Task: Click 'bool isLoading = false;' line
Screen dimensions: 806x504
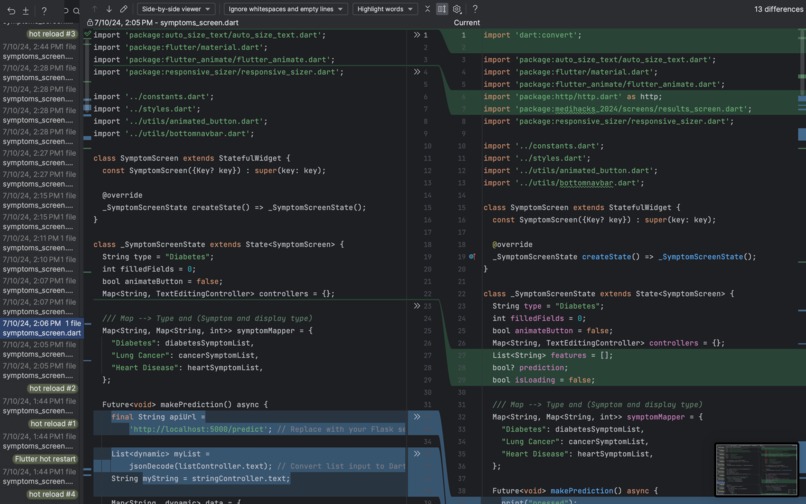Action: [543, 380]
